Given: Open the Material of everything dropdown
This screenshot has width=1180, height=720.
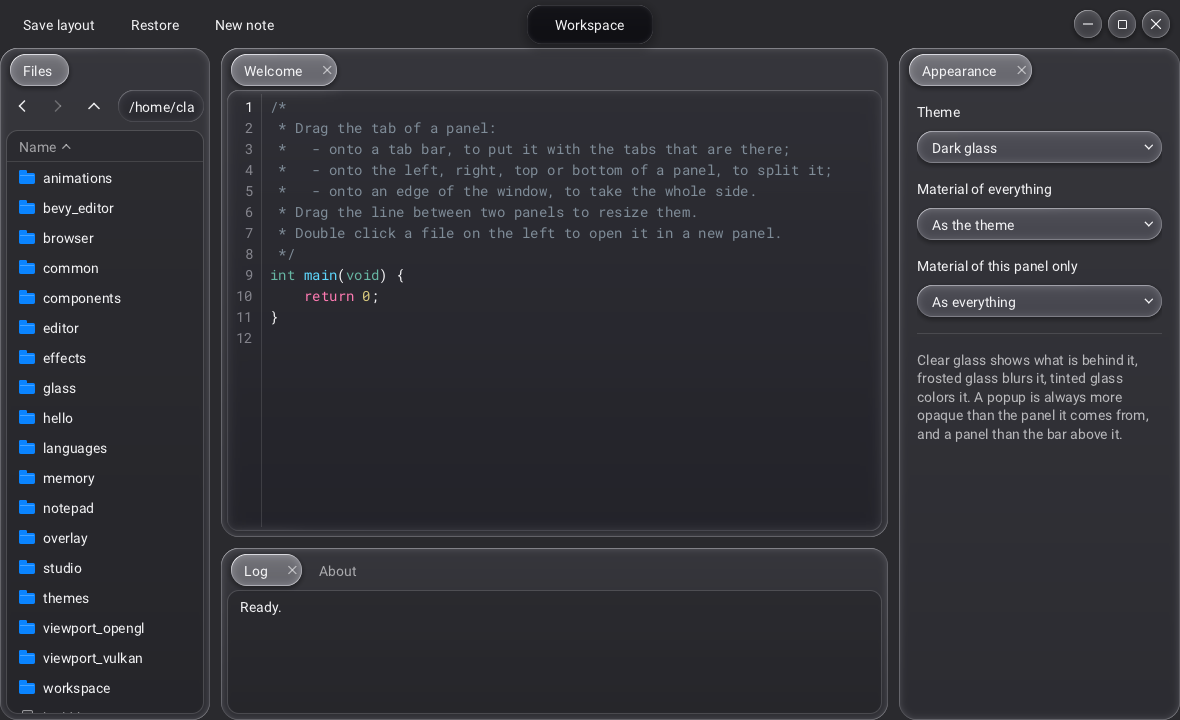Looking at the screenshot, I should [x=1039, y=224].
